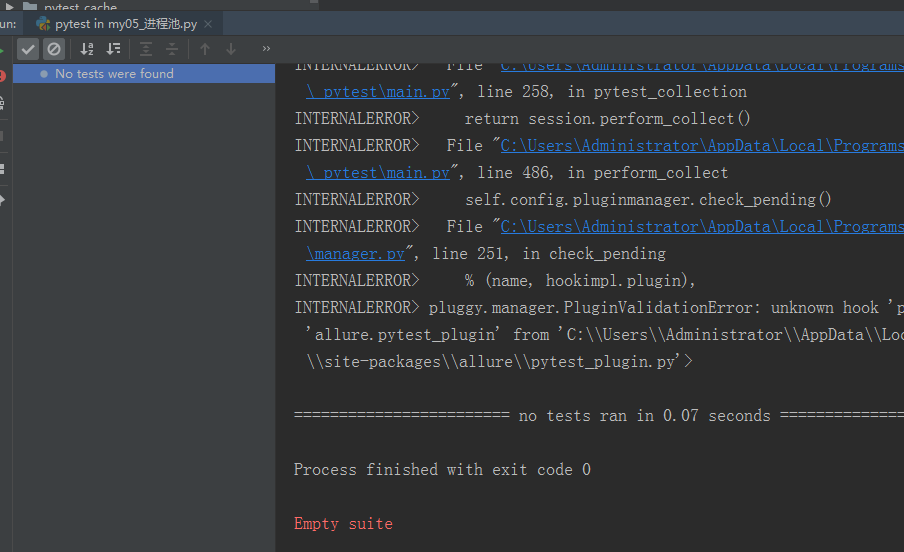Open the file path link above check_pending line

pos(702,226)
